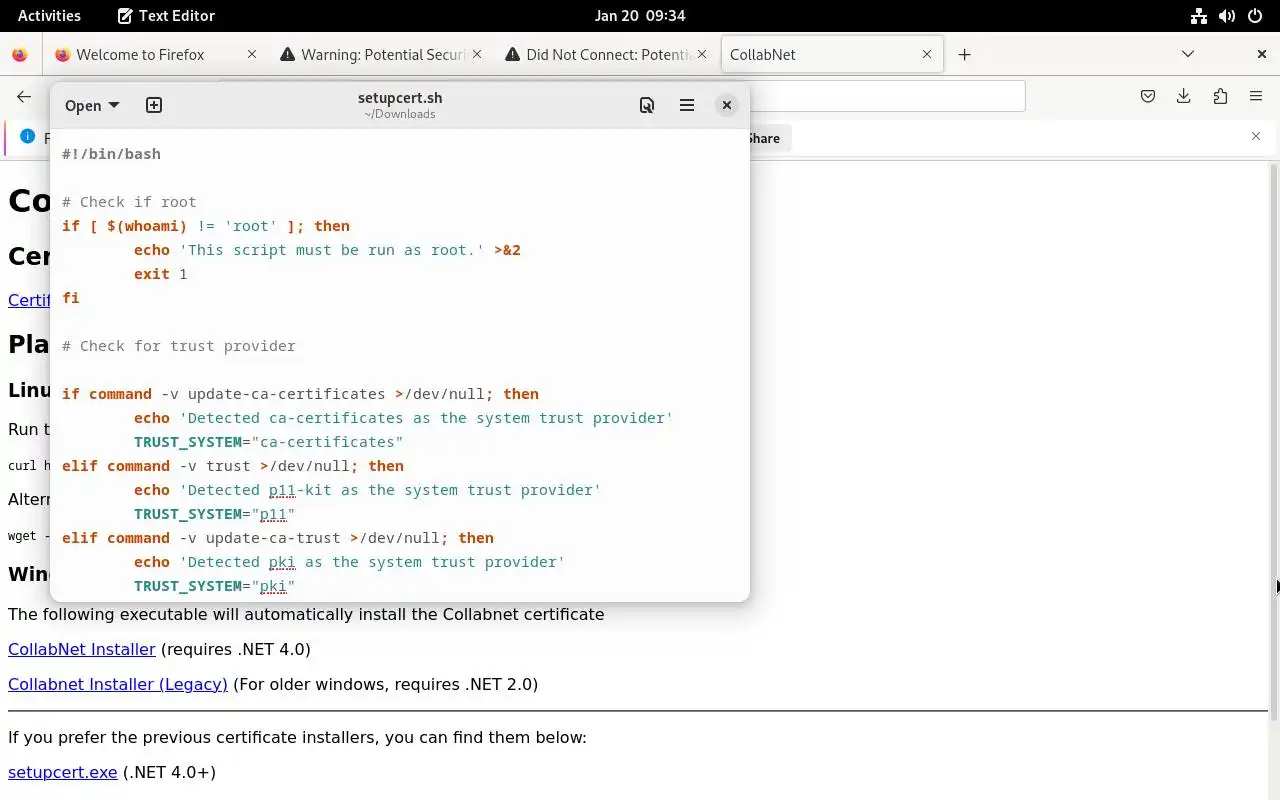Open Activities overview
The width and height of the screenshot is (1280, 800).
[49, 15]
